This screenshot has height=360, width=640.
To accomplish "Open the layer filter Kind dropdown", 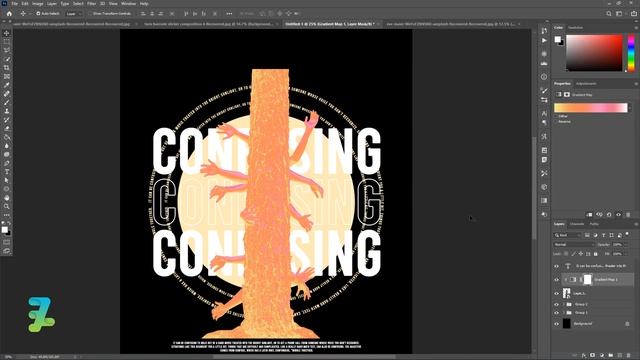I will 567,235.
